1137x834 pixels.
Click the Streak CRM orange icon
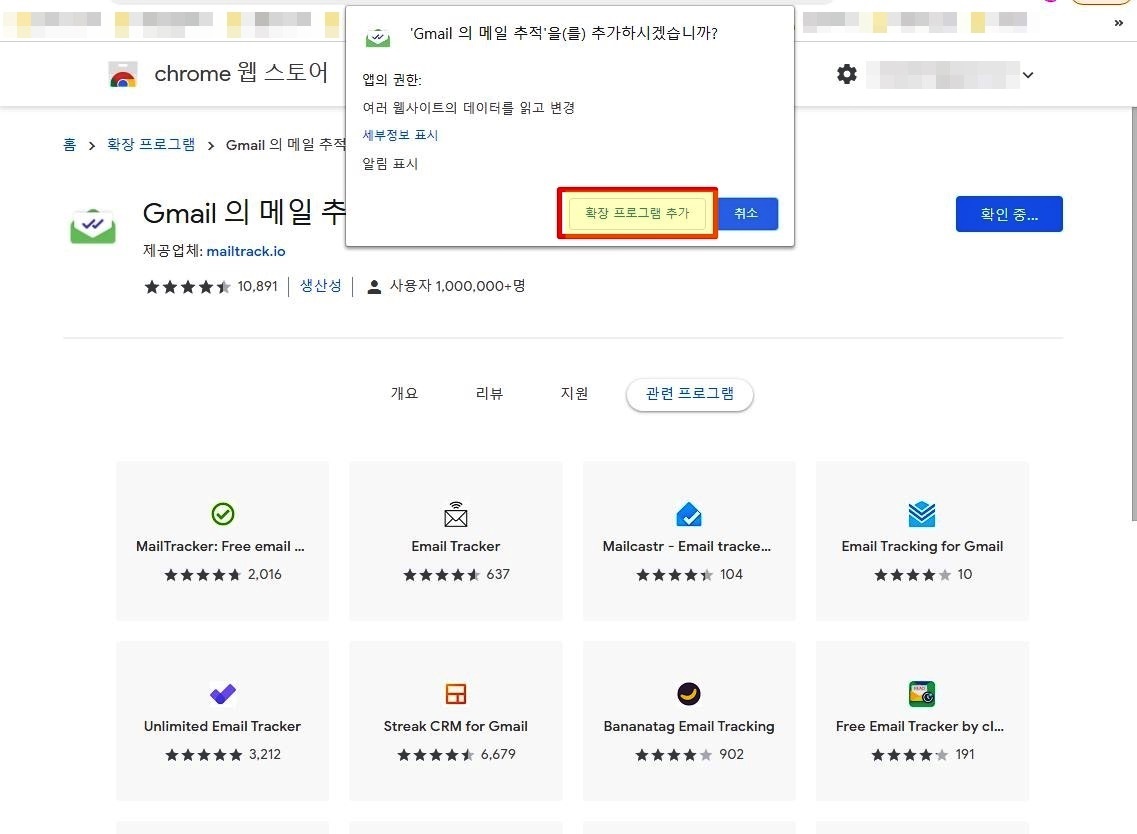point(455,694)
